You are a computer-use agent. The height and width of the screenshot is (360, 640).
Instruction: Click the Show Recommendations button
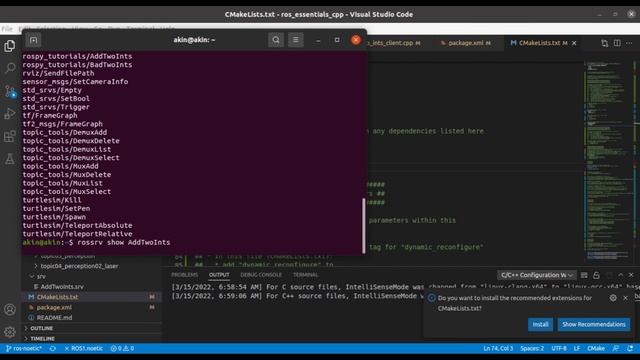(x=594, y=324)
